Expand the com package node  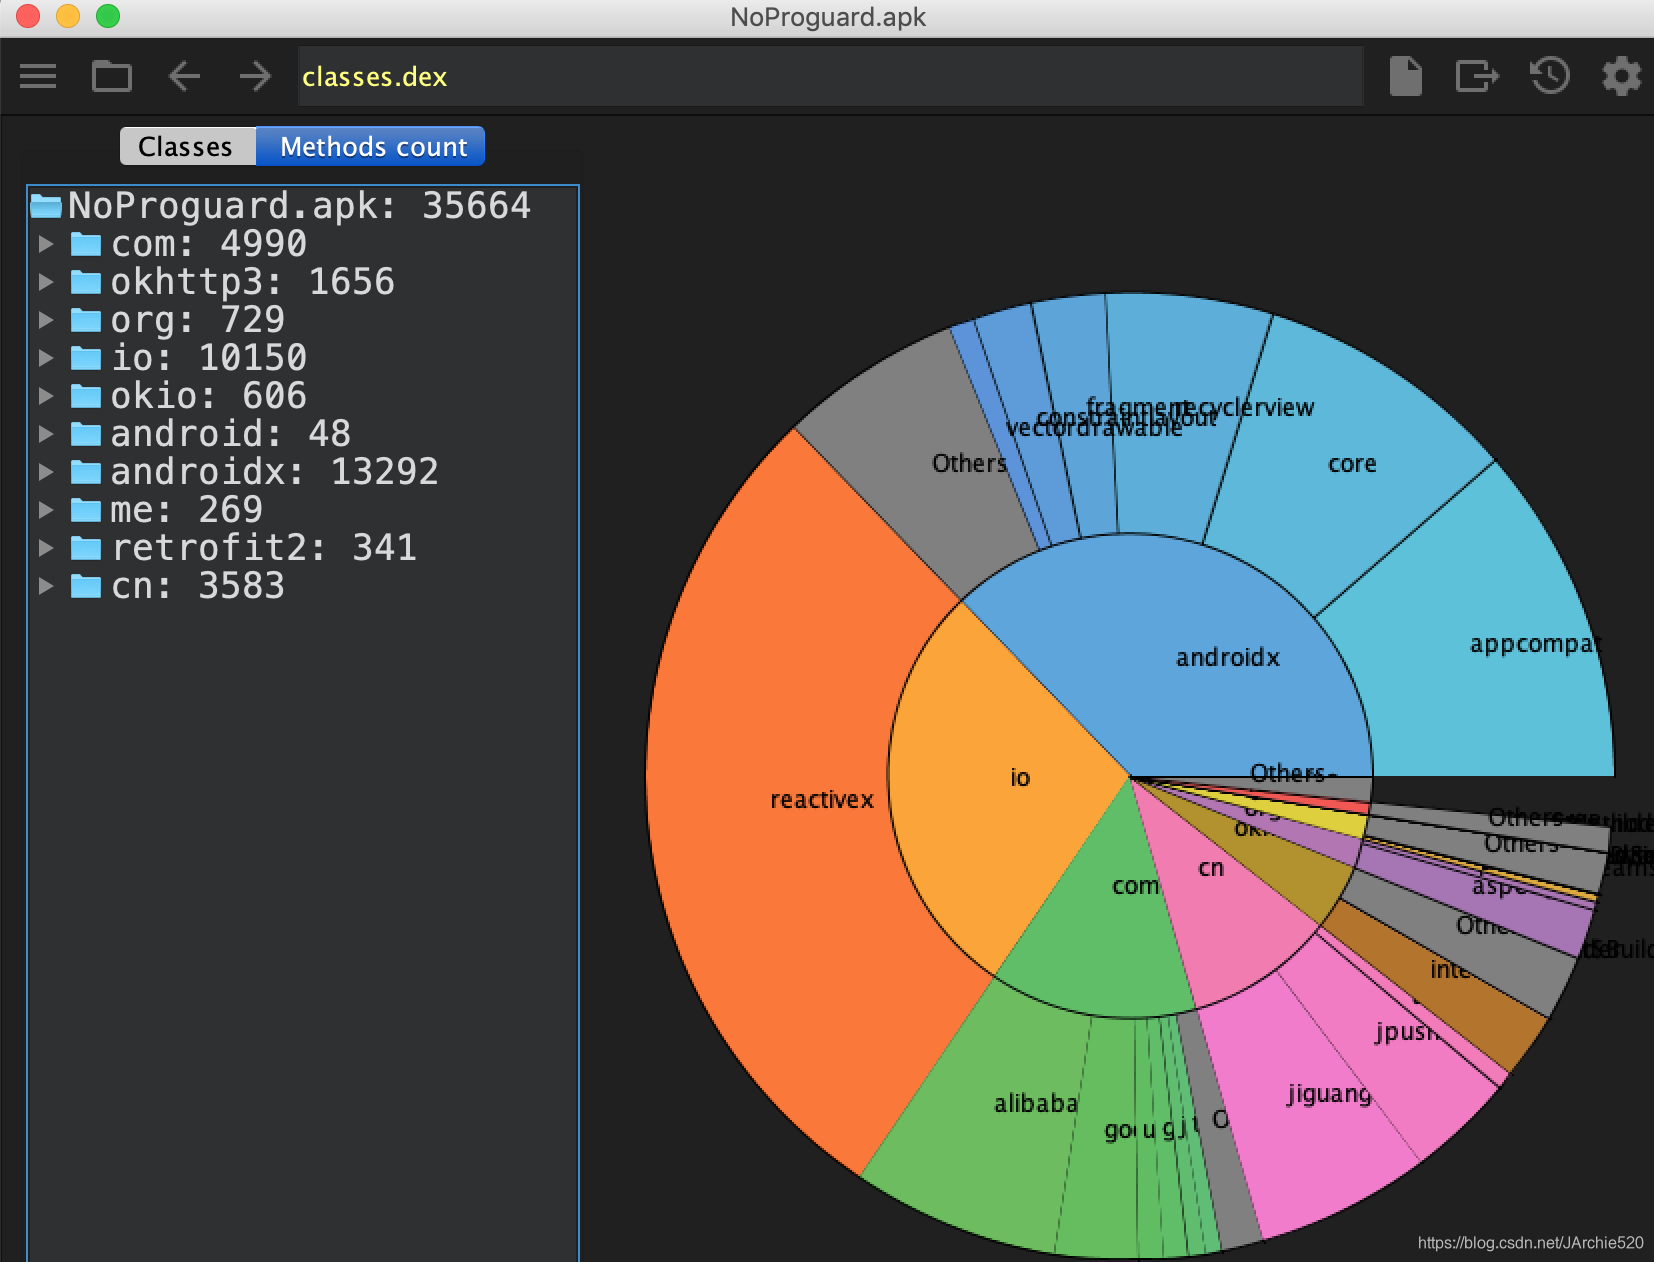click(45, 244)
